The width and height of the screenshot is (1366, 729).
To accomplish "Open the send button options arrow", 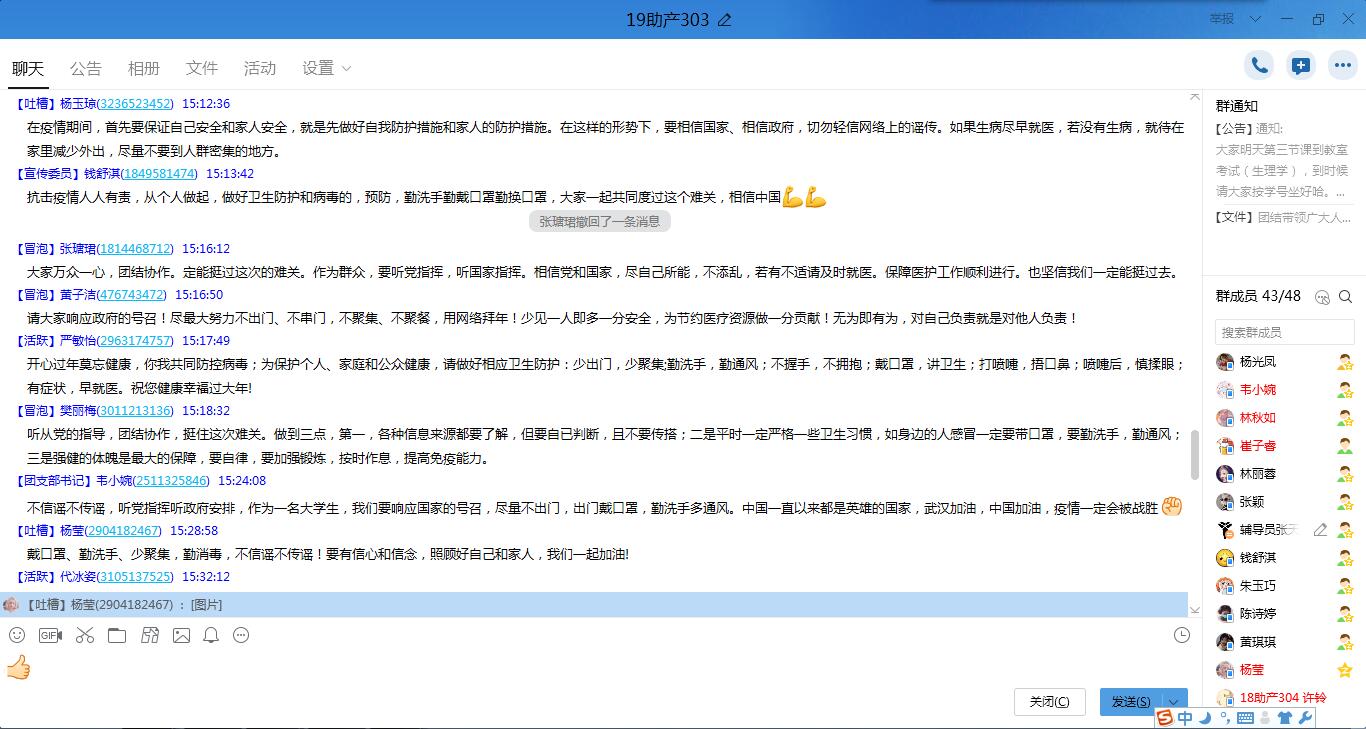I will [1175, 702].
